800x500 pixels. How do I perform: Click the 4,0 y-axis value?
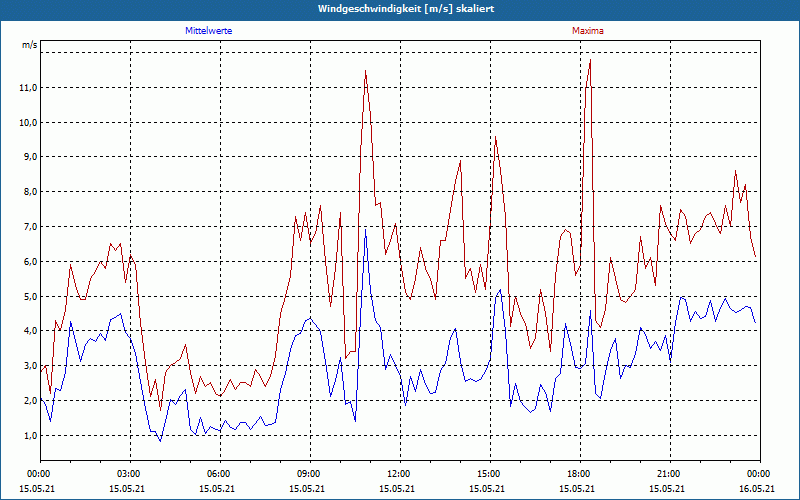coord(31,331)
